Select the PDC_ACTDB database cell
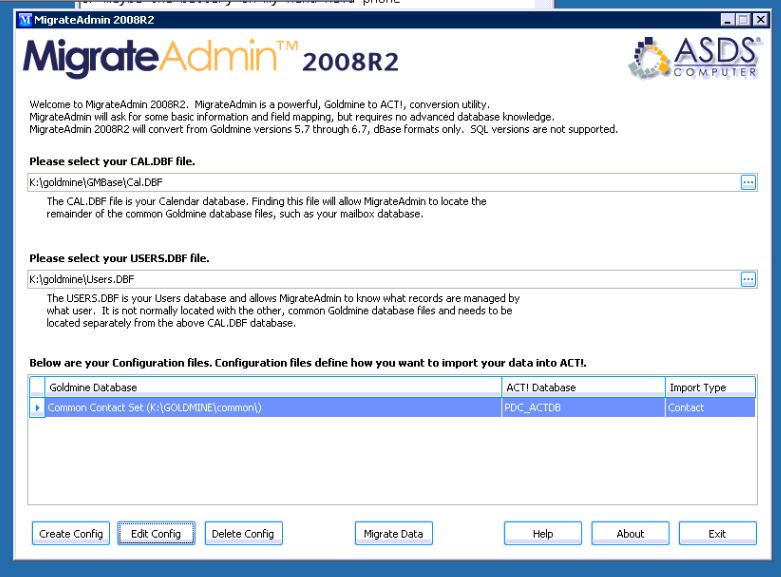The width and height of the screenshot is (781, 577). coord(583,408)
